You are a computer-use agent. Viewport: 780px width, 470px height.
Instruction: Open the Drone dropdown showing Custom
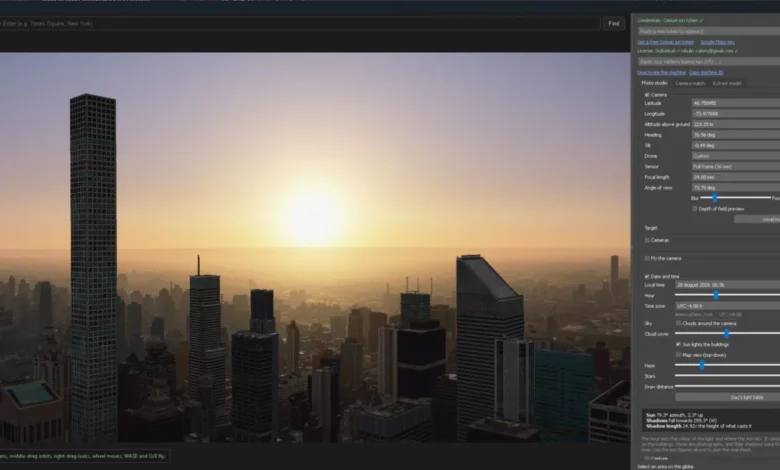736,156
